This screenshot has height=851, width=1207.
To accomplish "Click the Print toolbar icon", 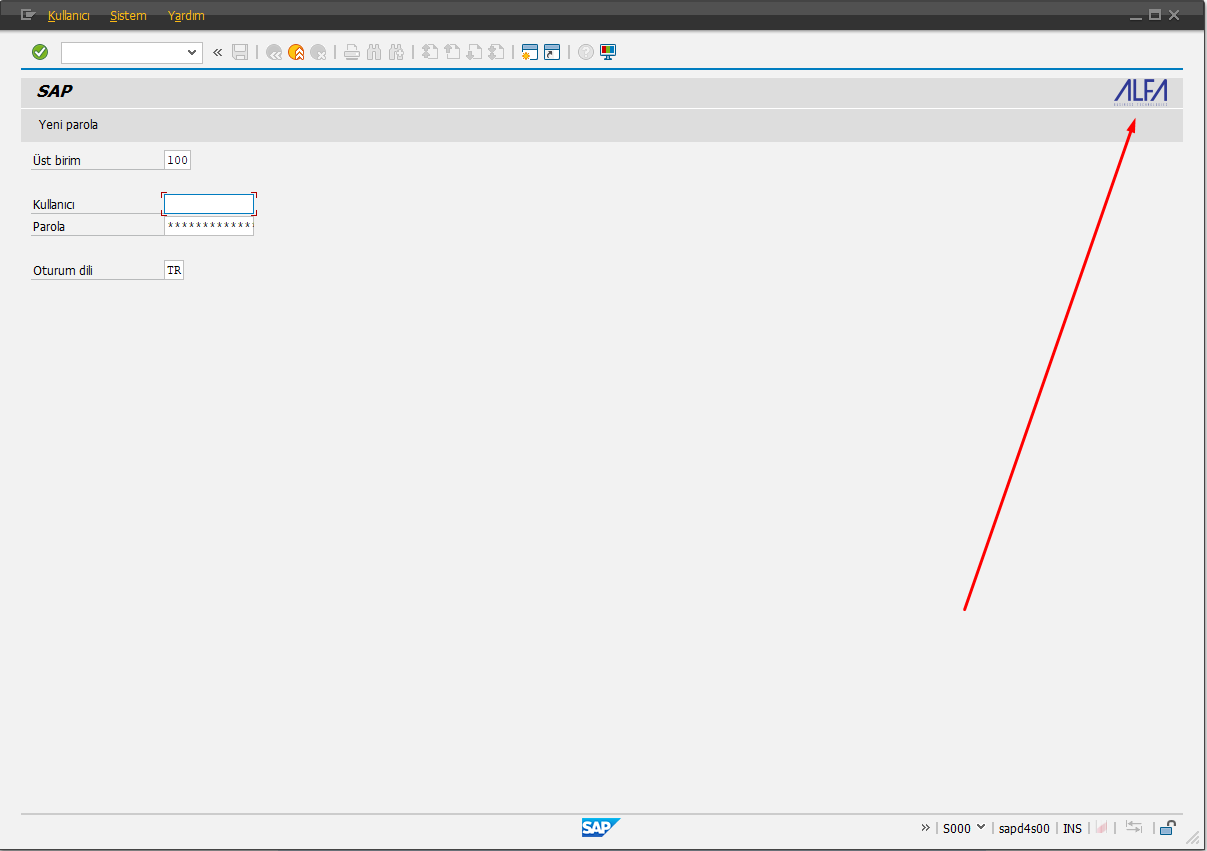I will pos(352,52).
